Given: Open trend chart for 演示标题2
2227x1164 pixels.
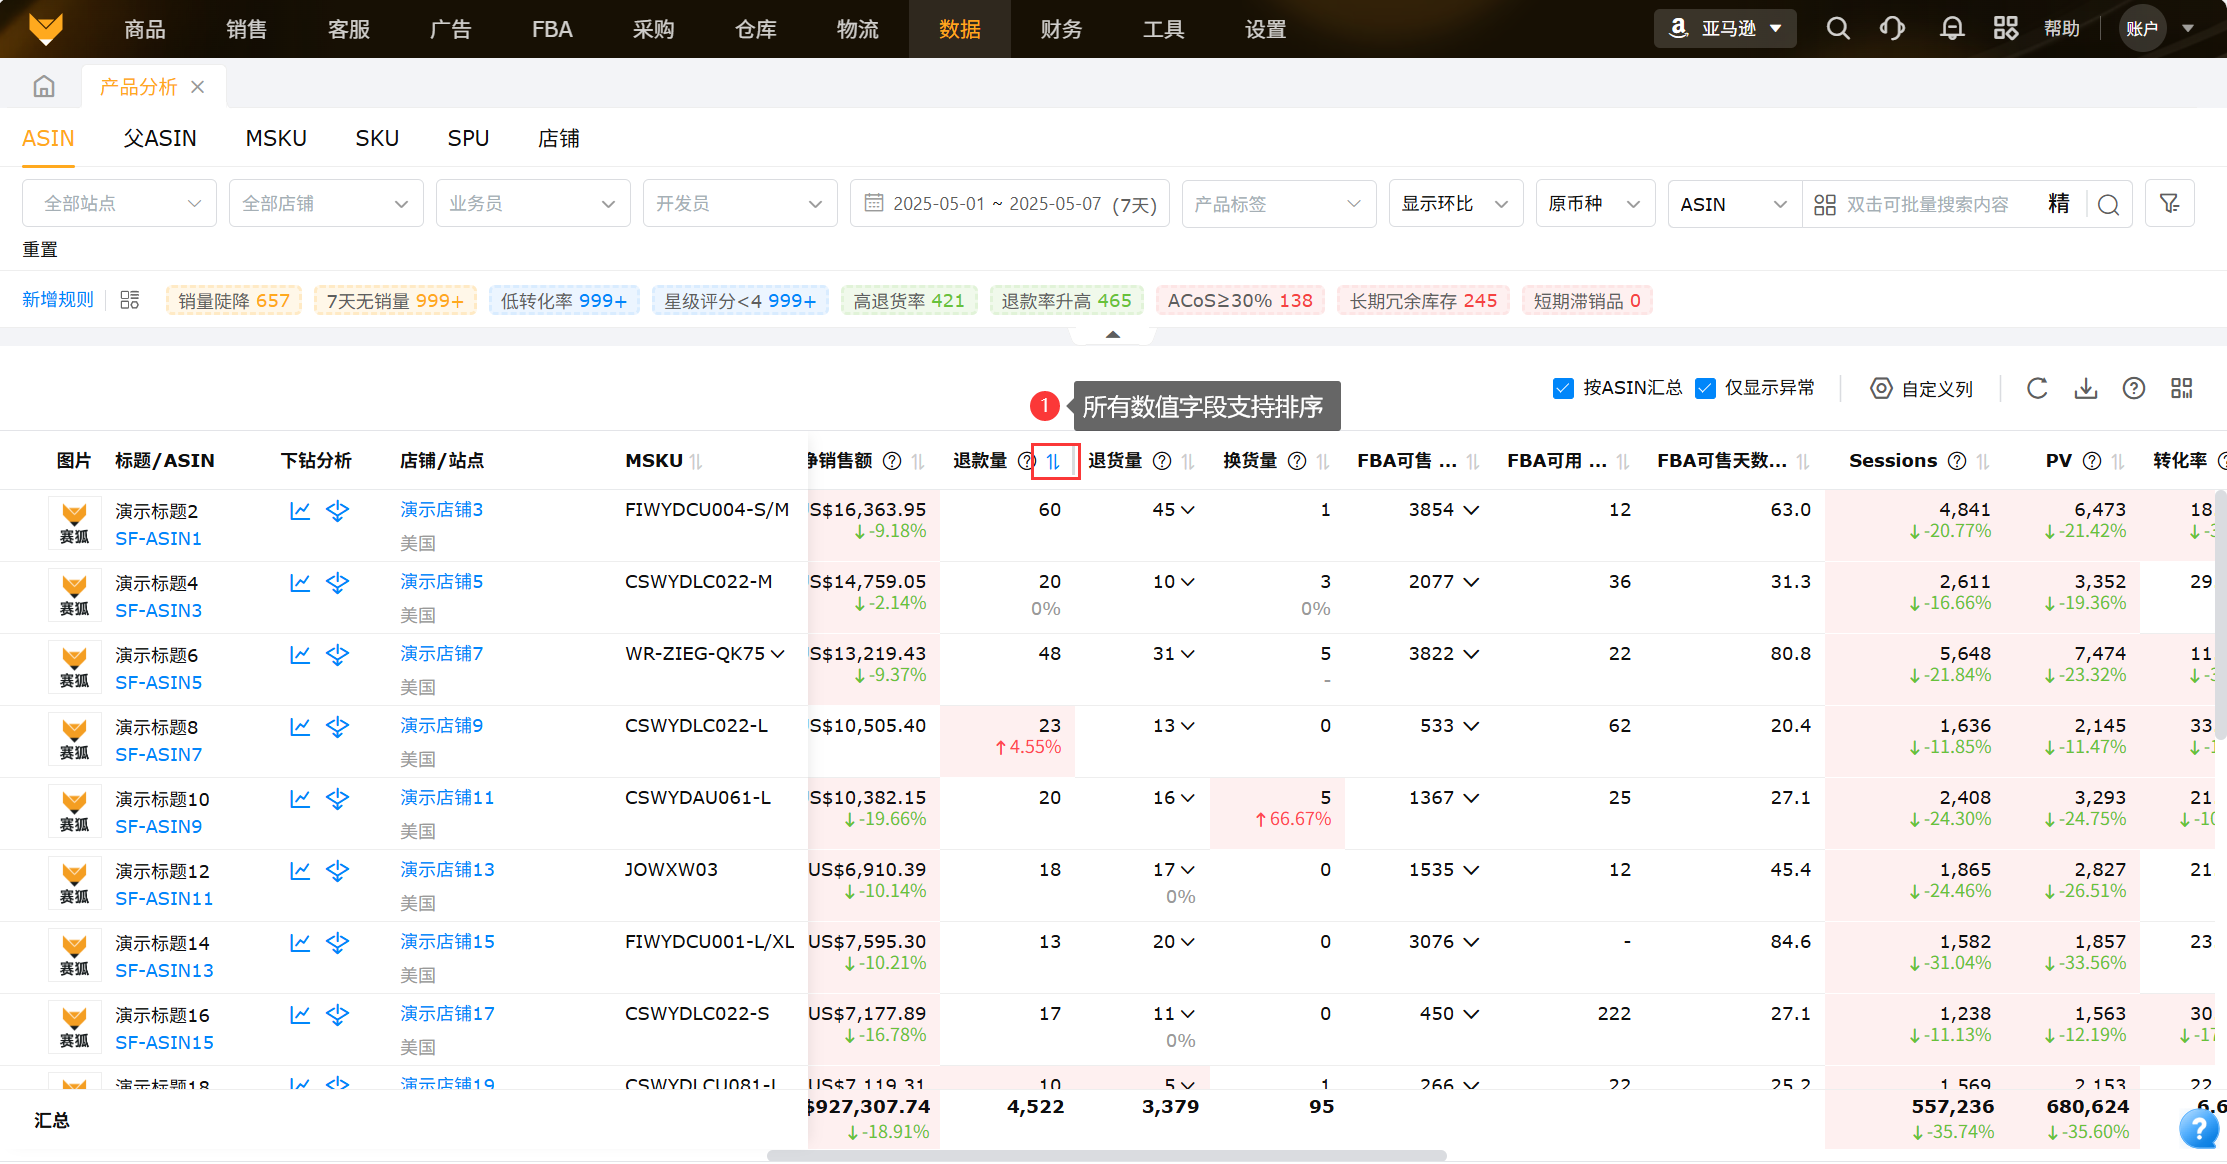Looking at the screenshot, I should 300,511.
